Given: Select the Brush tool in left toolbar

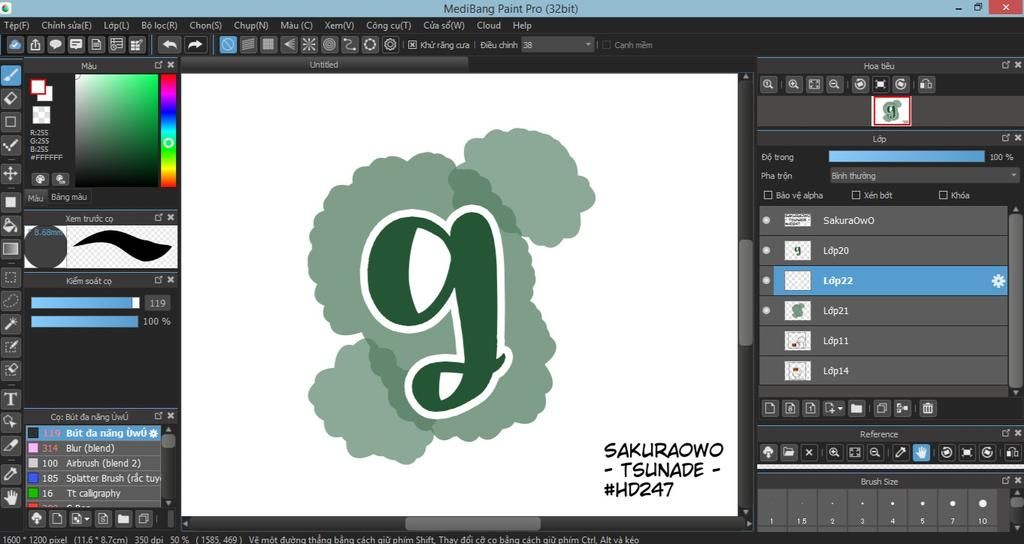Looking at the screenshot, I should [x=10, y=76].
